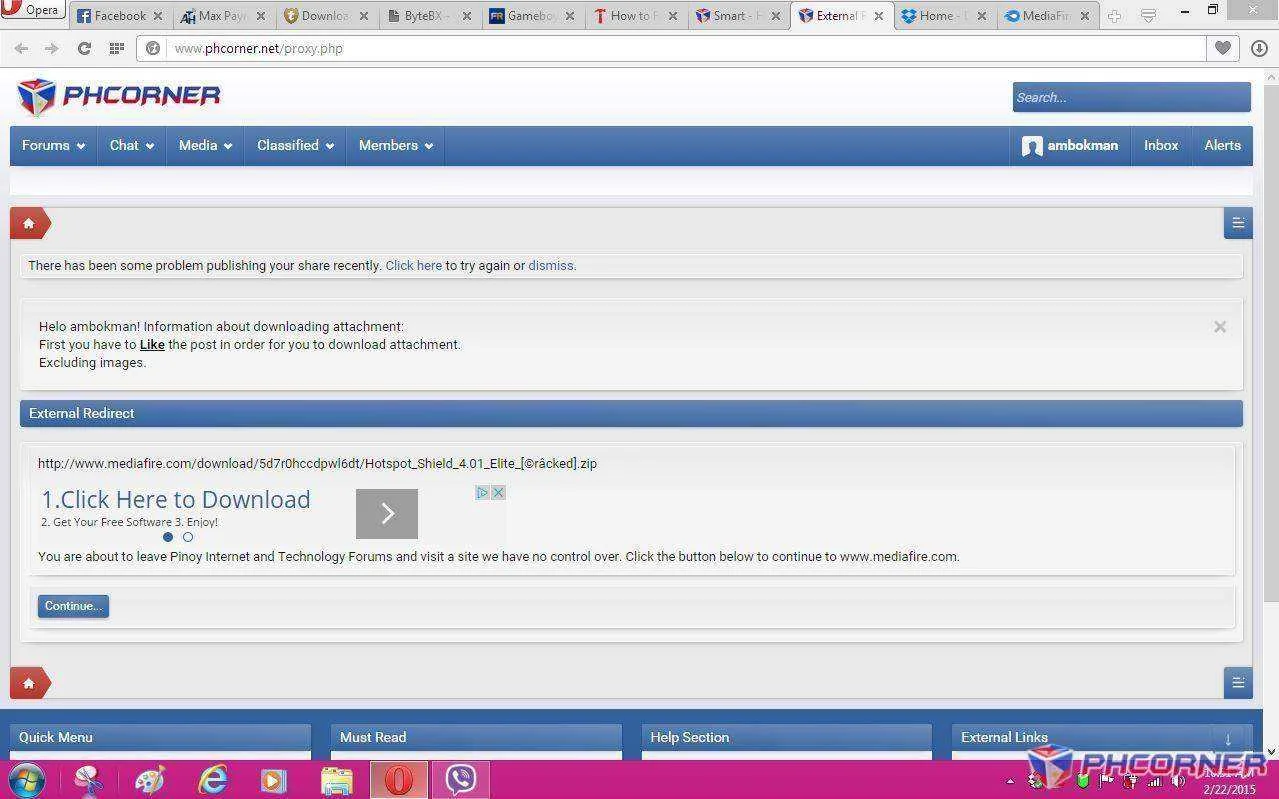Open the Alerts link in navbar

[x=1222, y=146]
